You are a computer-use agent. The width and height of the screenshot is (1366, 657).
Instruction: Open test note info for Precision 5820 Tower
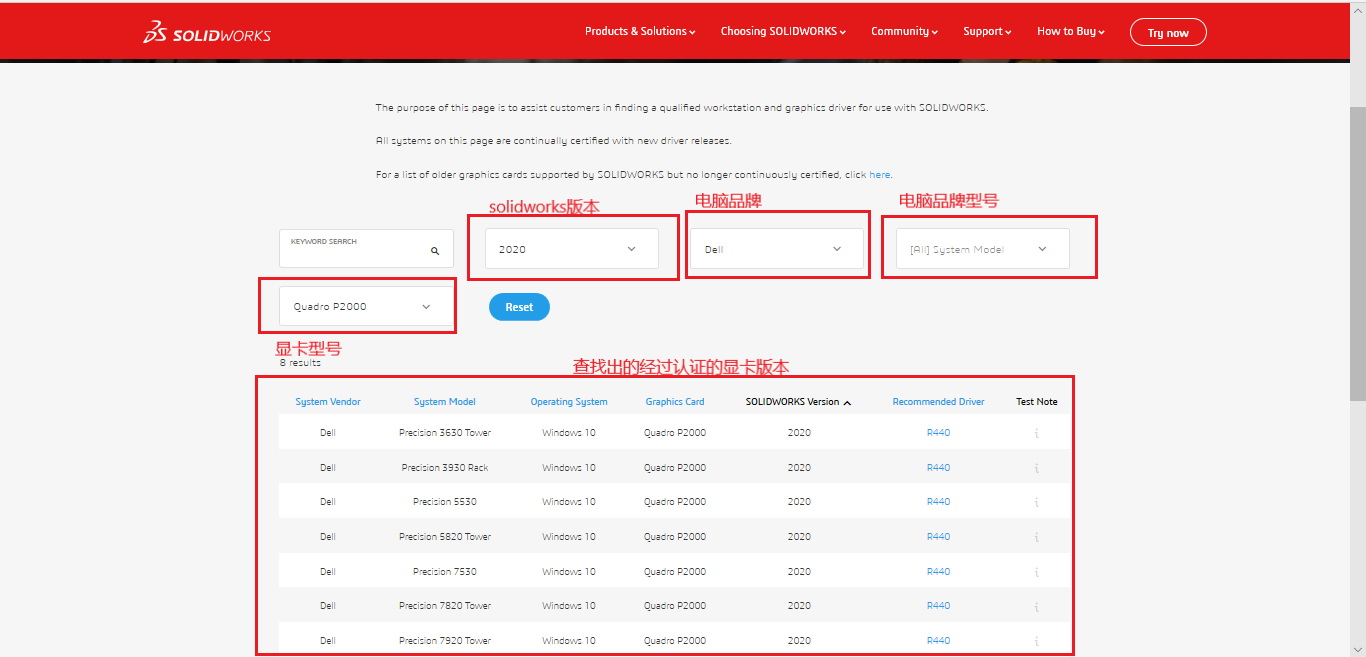point(1036,537)
